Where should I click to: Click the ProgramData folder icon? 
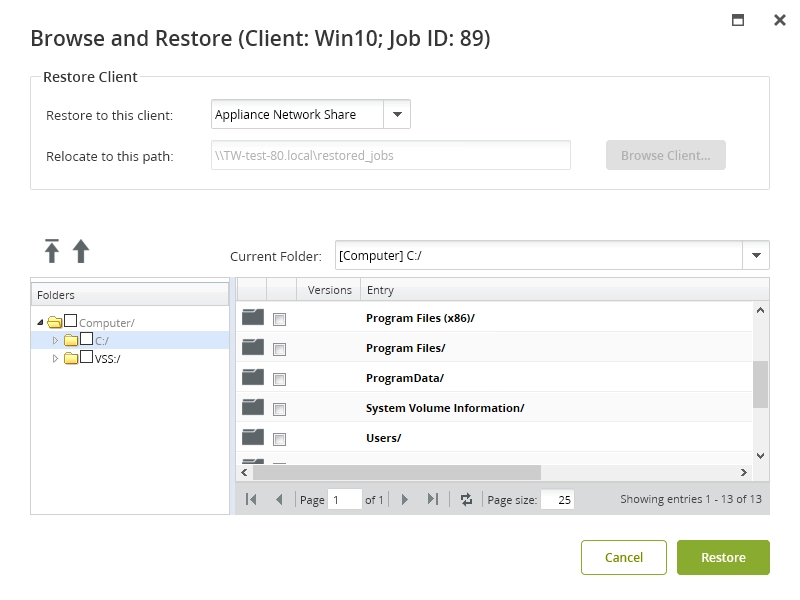tap(253, 378)
